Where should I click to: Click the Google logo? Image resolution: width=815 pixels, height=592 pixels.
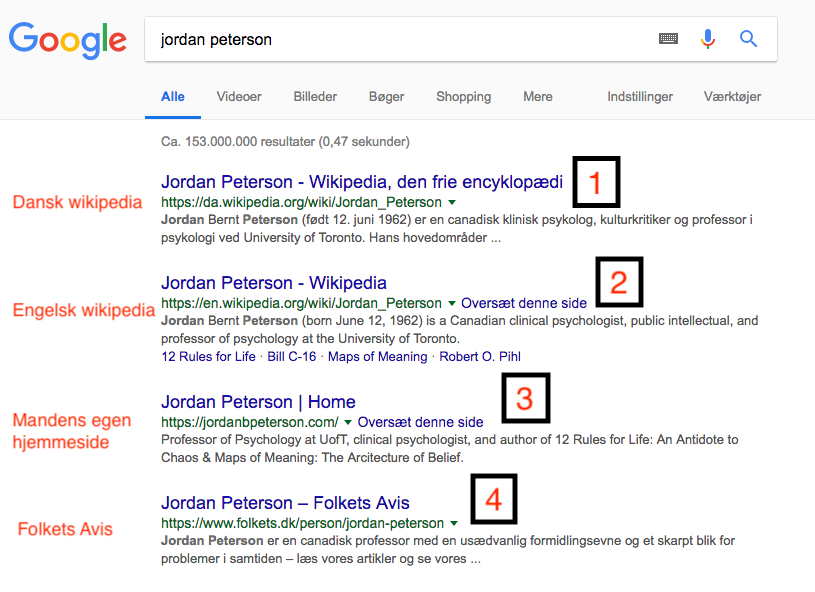(68, 41)
